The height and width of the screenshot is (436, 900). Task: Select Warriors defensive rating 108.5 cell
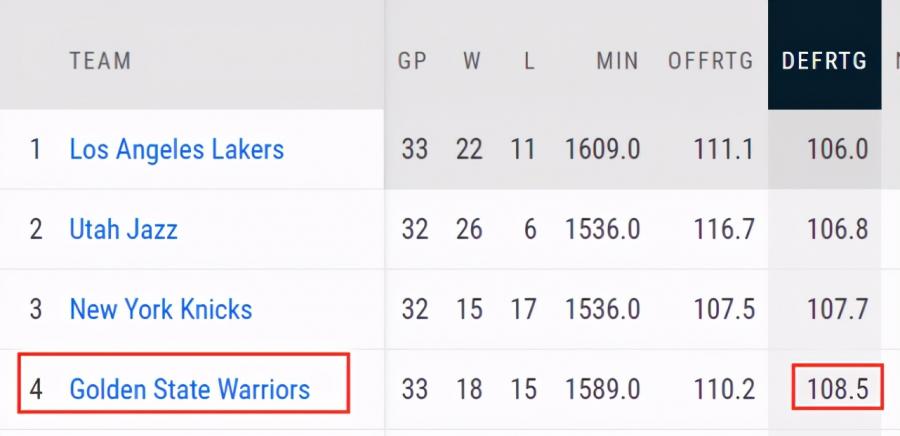838,389
